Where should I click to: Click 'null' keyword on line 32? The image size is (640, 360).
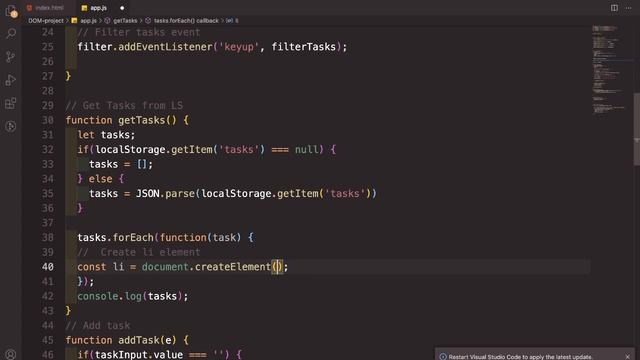click(306, 150)
